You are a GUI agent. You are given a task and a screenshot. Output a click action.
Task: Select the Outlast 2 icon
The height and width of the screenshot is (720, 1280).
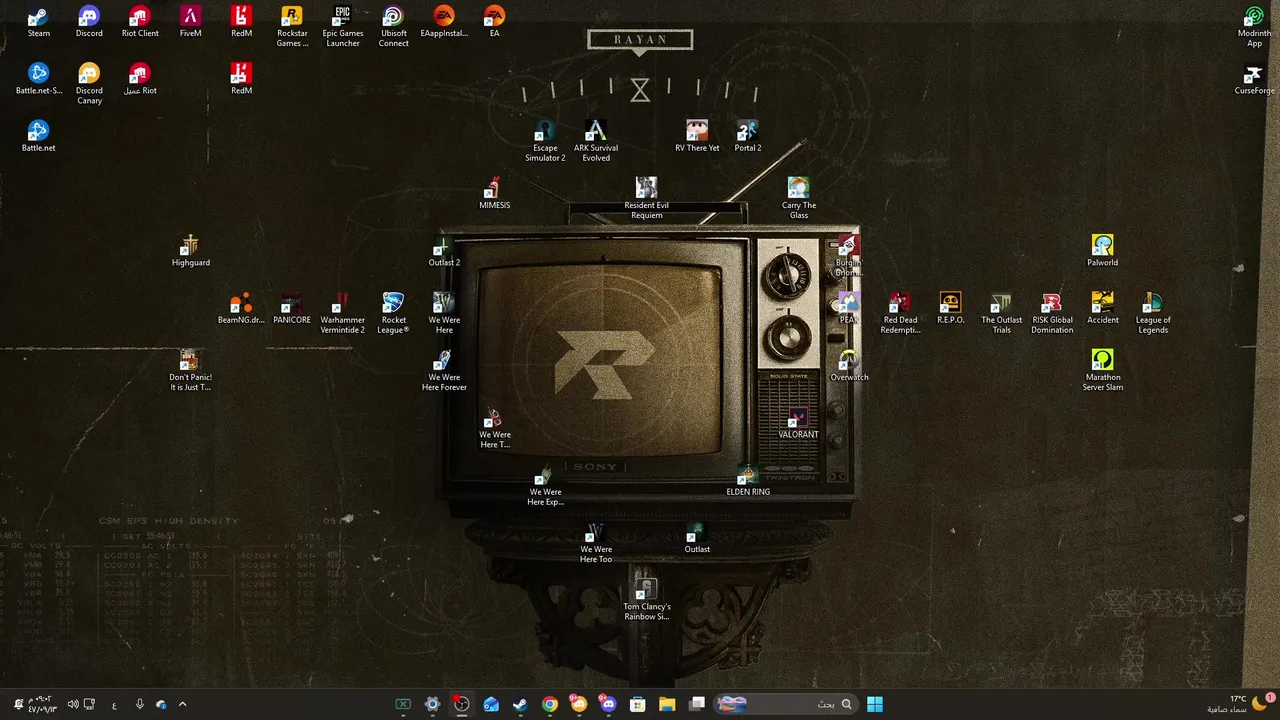444,251
